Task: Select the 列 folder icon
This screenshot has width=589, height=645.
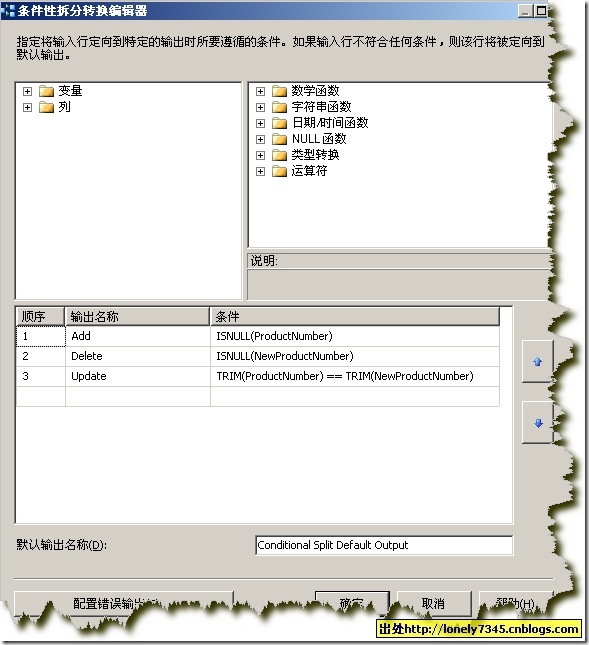Action: point(46,107)
